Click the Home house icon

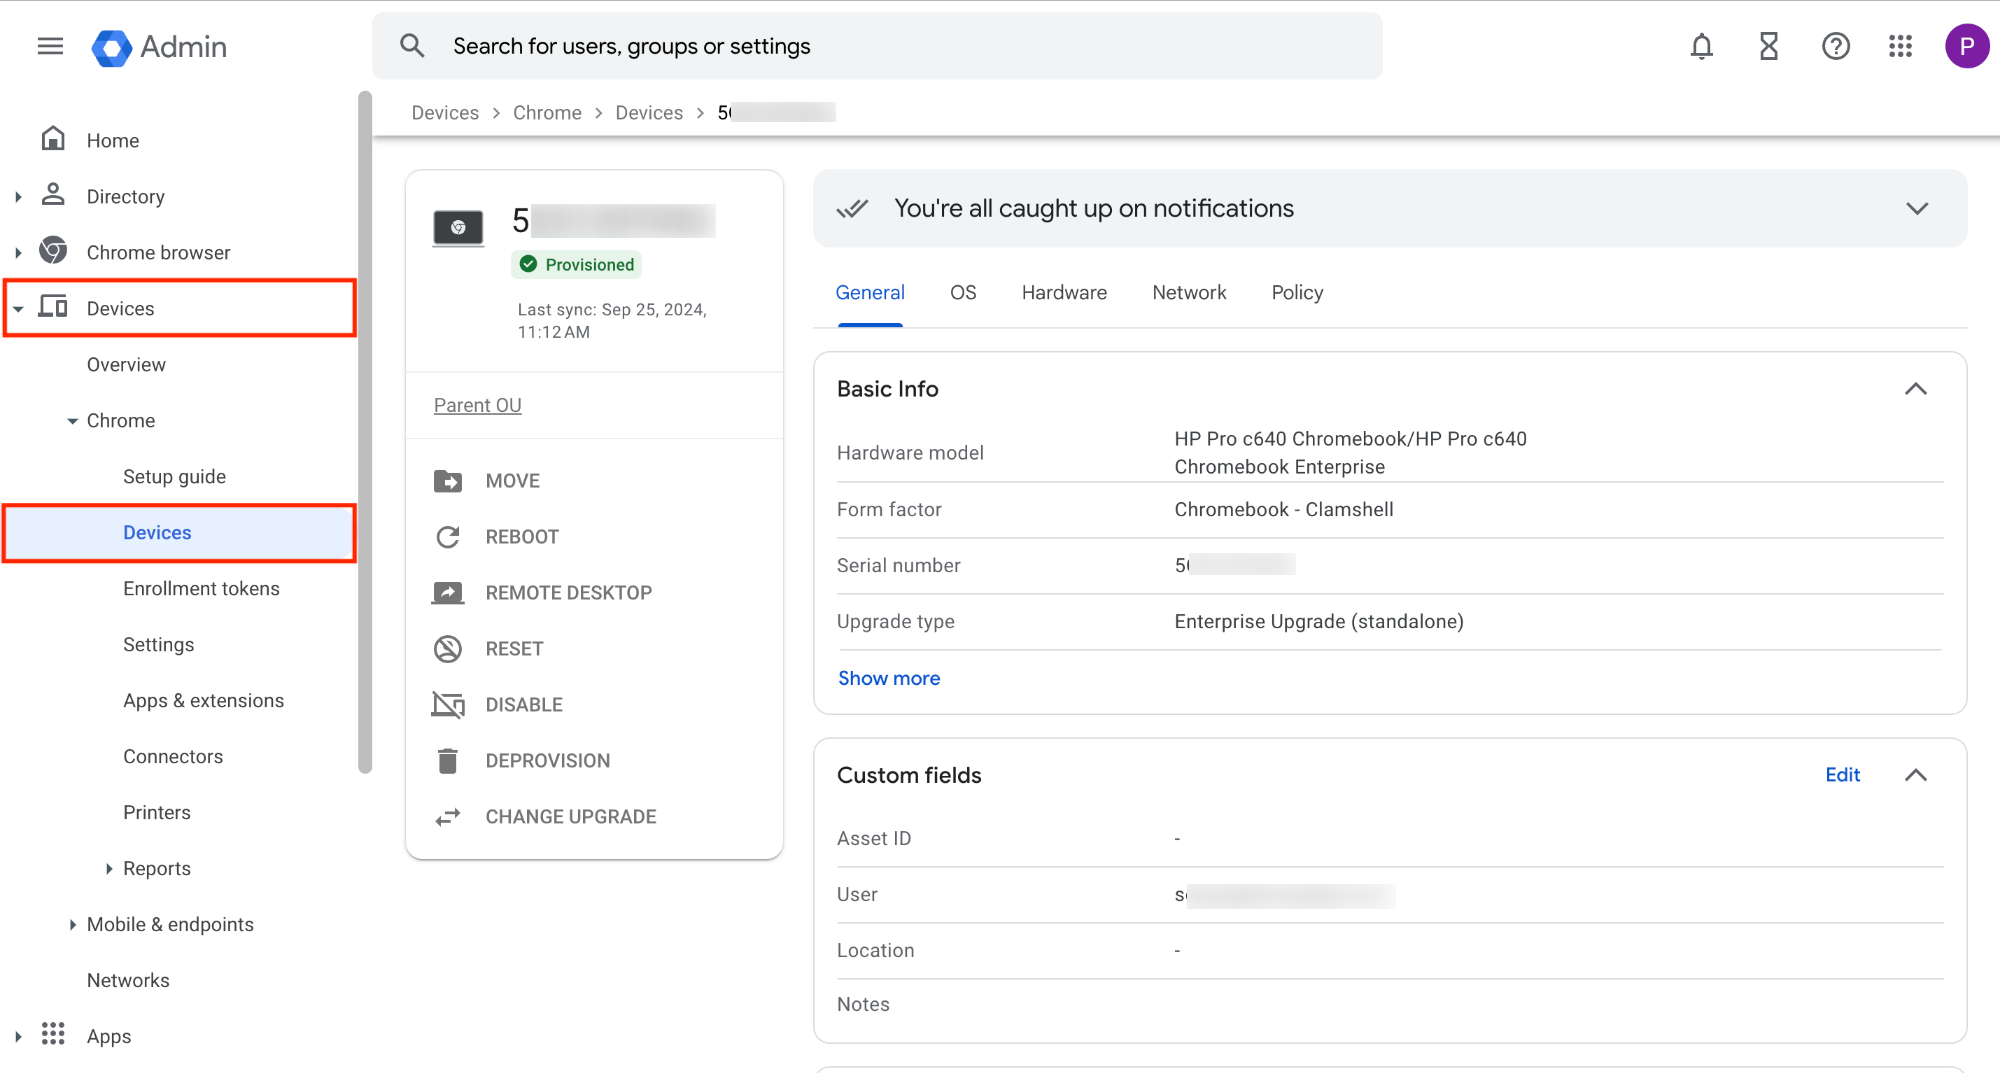pyautogui.click(x=53, y=139)
